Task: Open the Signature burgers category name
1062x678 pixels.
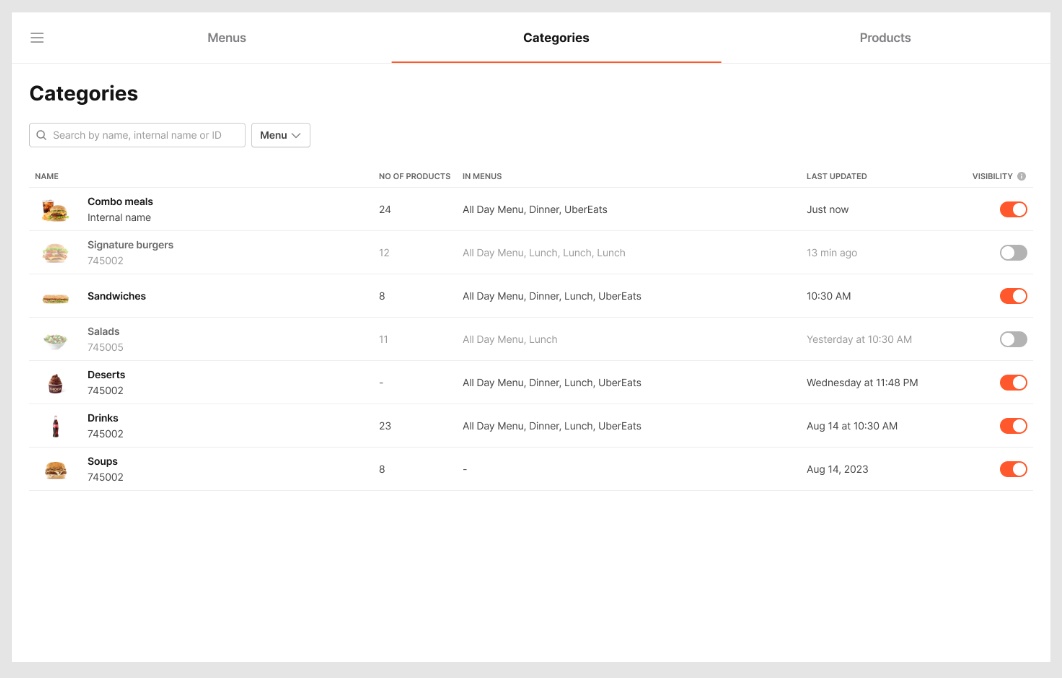Action: pyautogui.click(x=130, y=245)
